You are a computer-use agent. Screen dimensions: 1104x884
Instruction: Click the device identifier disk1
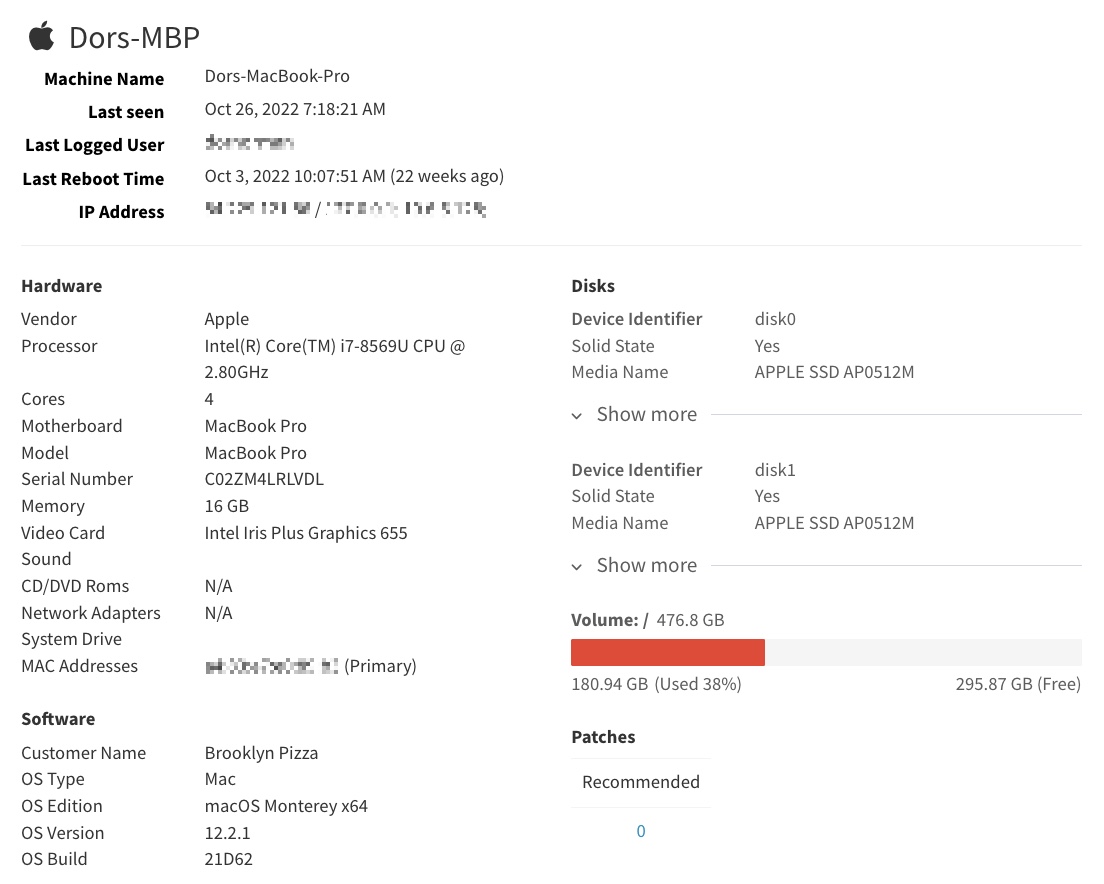tap(775, 469)
